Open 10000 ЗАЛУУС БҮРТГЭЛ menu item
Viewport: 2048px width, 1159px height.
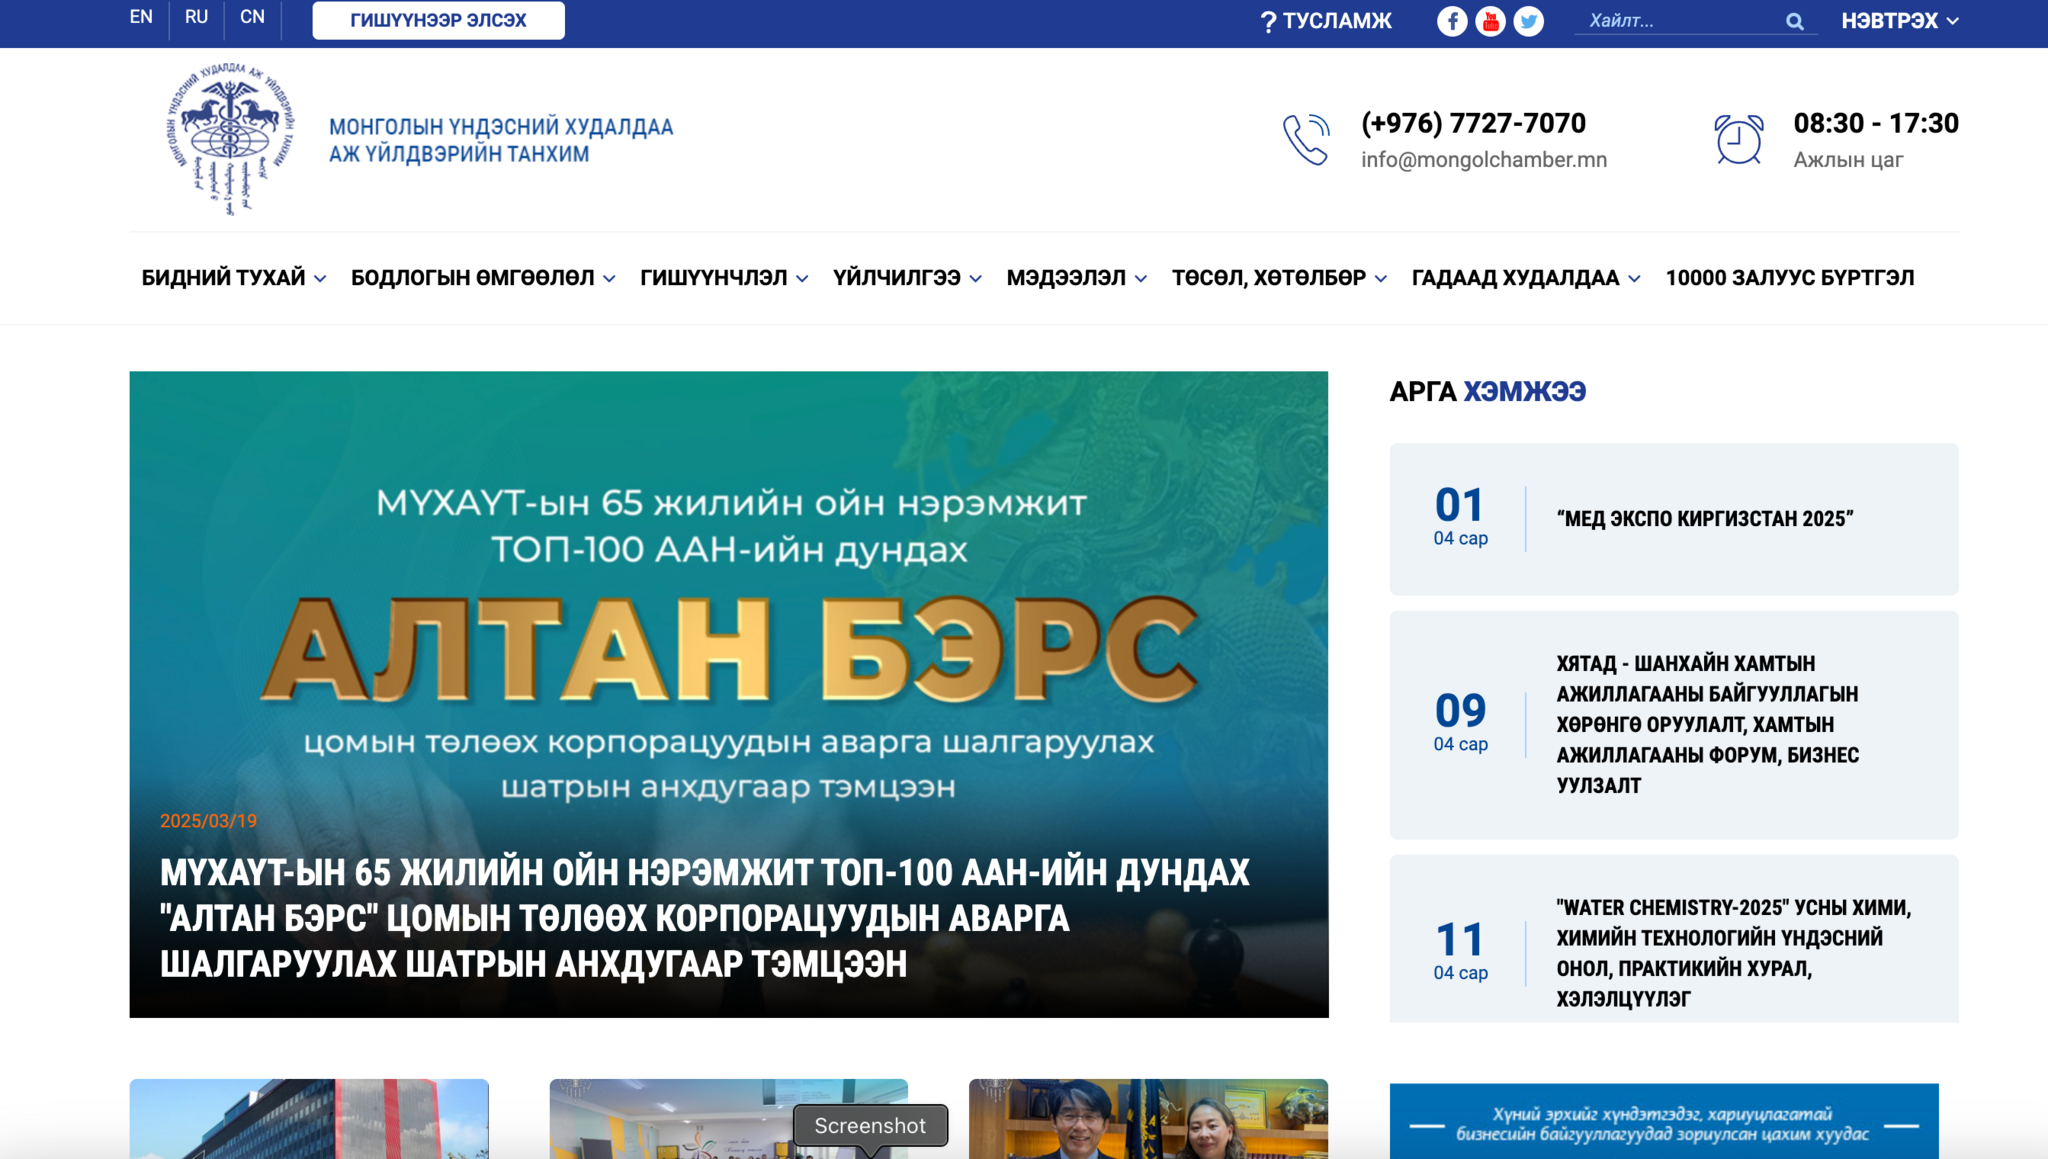click(x=1789, y=278)
